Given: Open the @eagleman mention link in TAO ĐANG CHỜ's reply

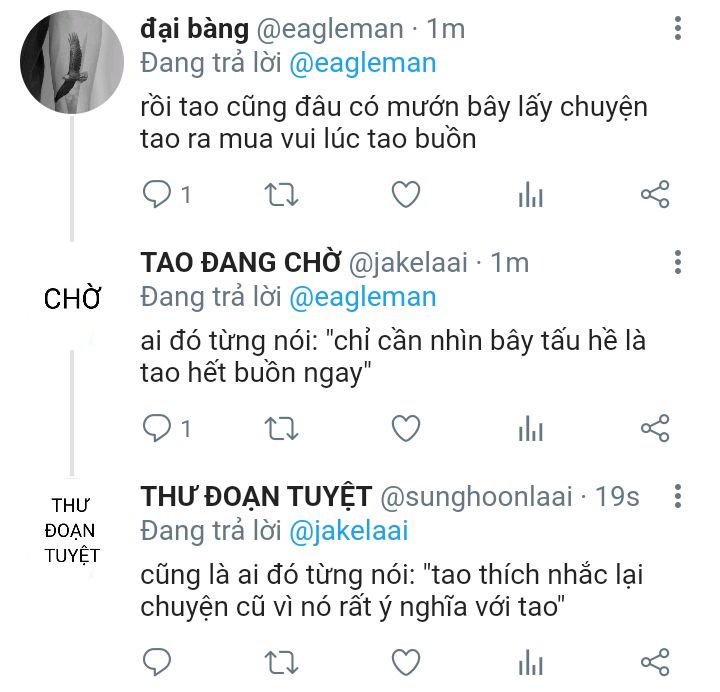Looking at the screenshot, I should (x=363, y=296).
